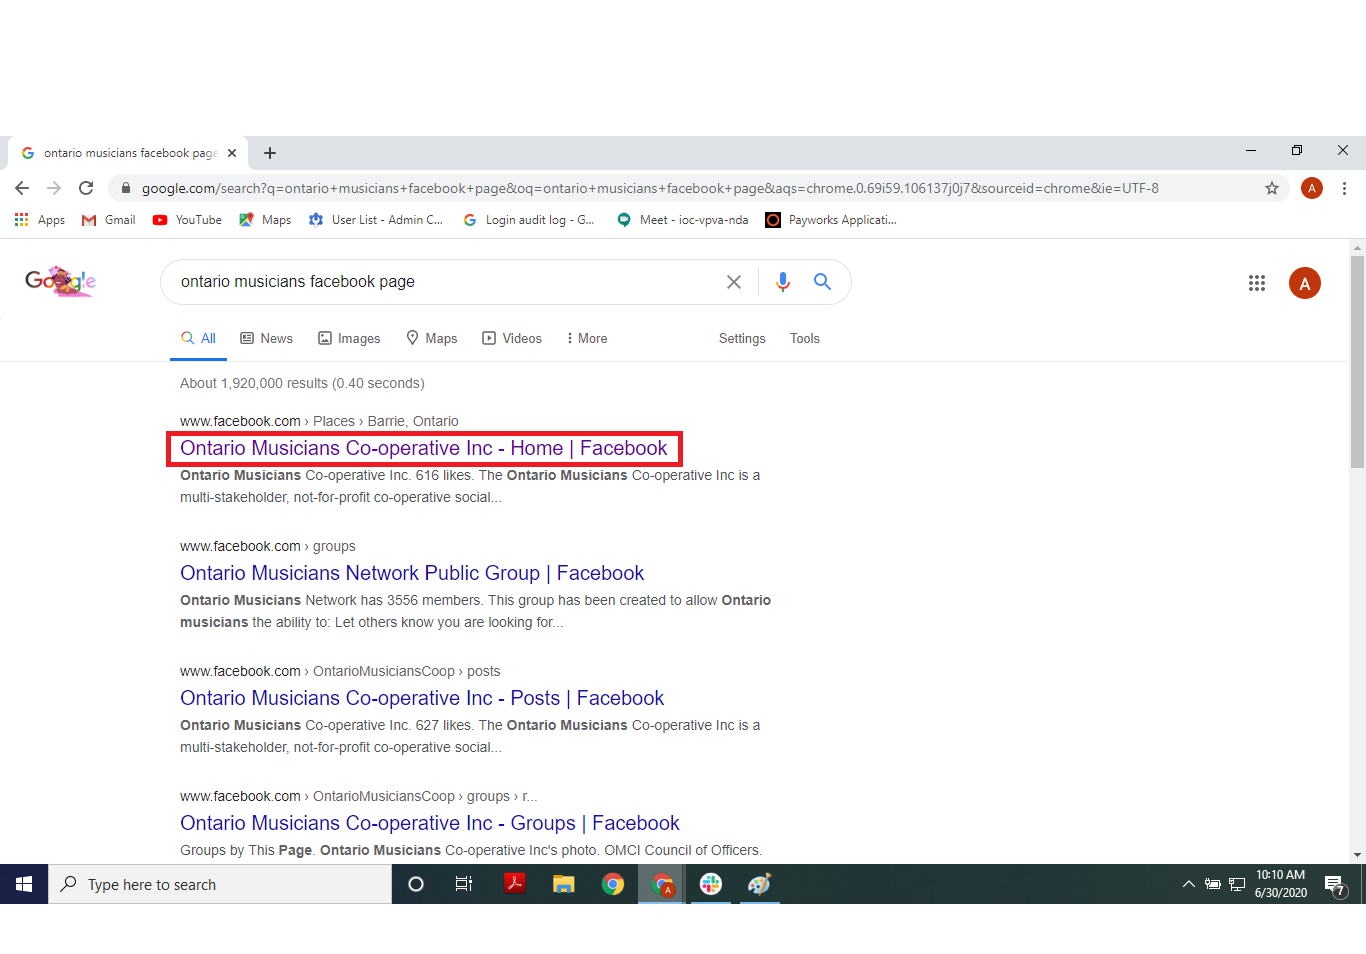This screenshot has height=954, width=1366.
Task: Open Task View on the taskbar
Action: pyautogui.click(x=464, y=884)
